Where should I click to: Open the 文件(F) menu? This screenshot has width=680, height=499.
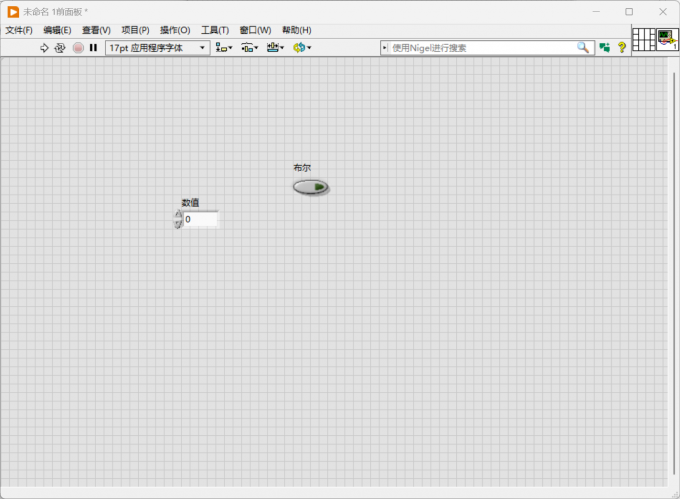19,30
